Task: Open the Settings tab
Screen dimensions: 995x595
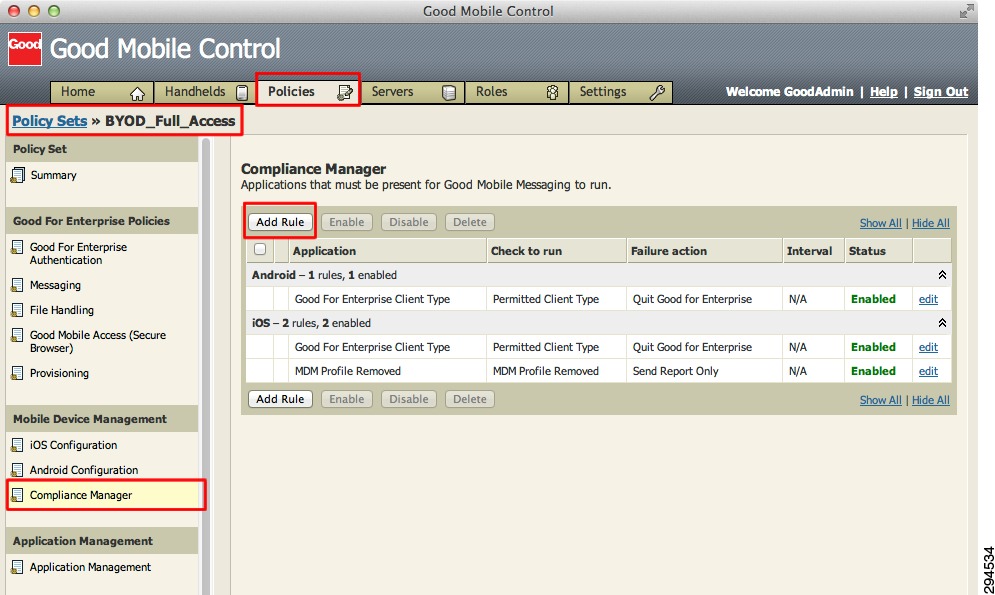Action: click(621, 93)
